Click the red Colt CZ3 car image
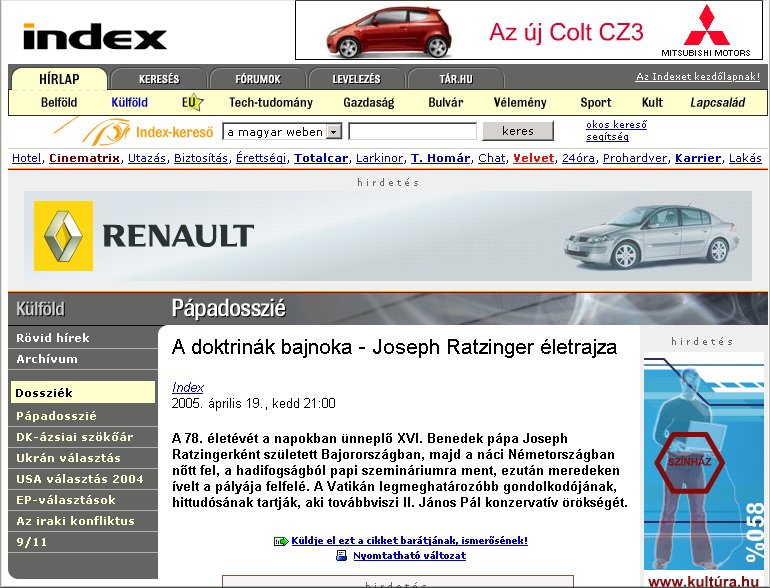770x588 pixels. pos(389,32)
